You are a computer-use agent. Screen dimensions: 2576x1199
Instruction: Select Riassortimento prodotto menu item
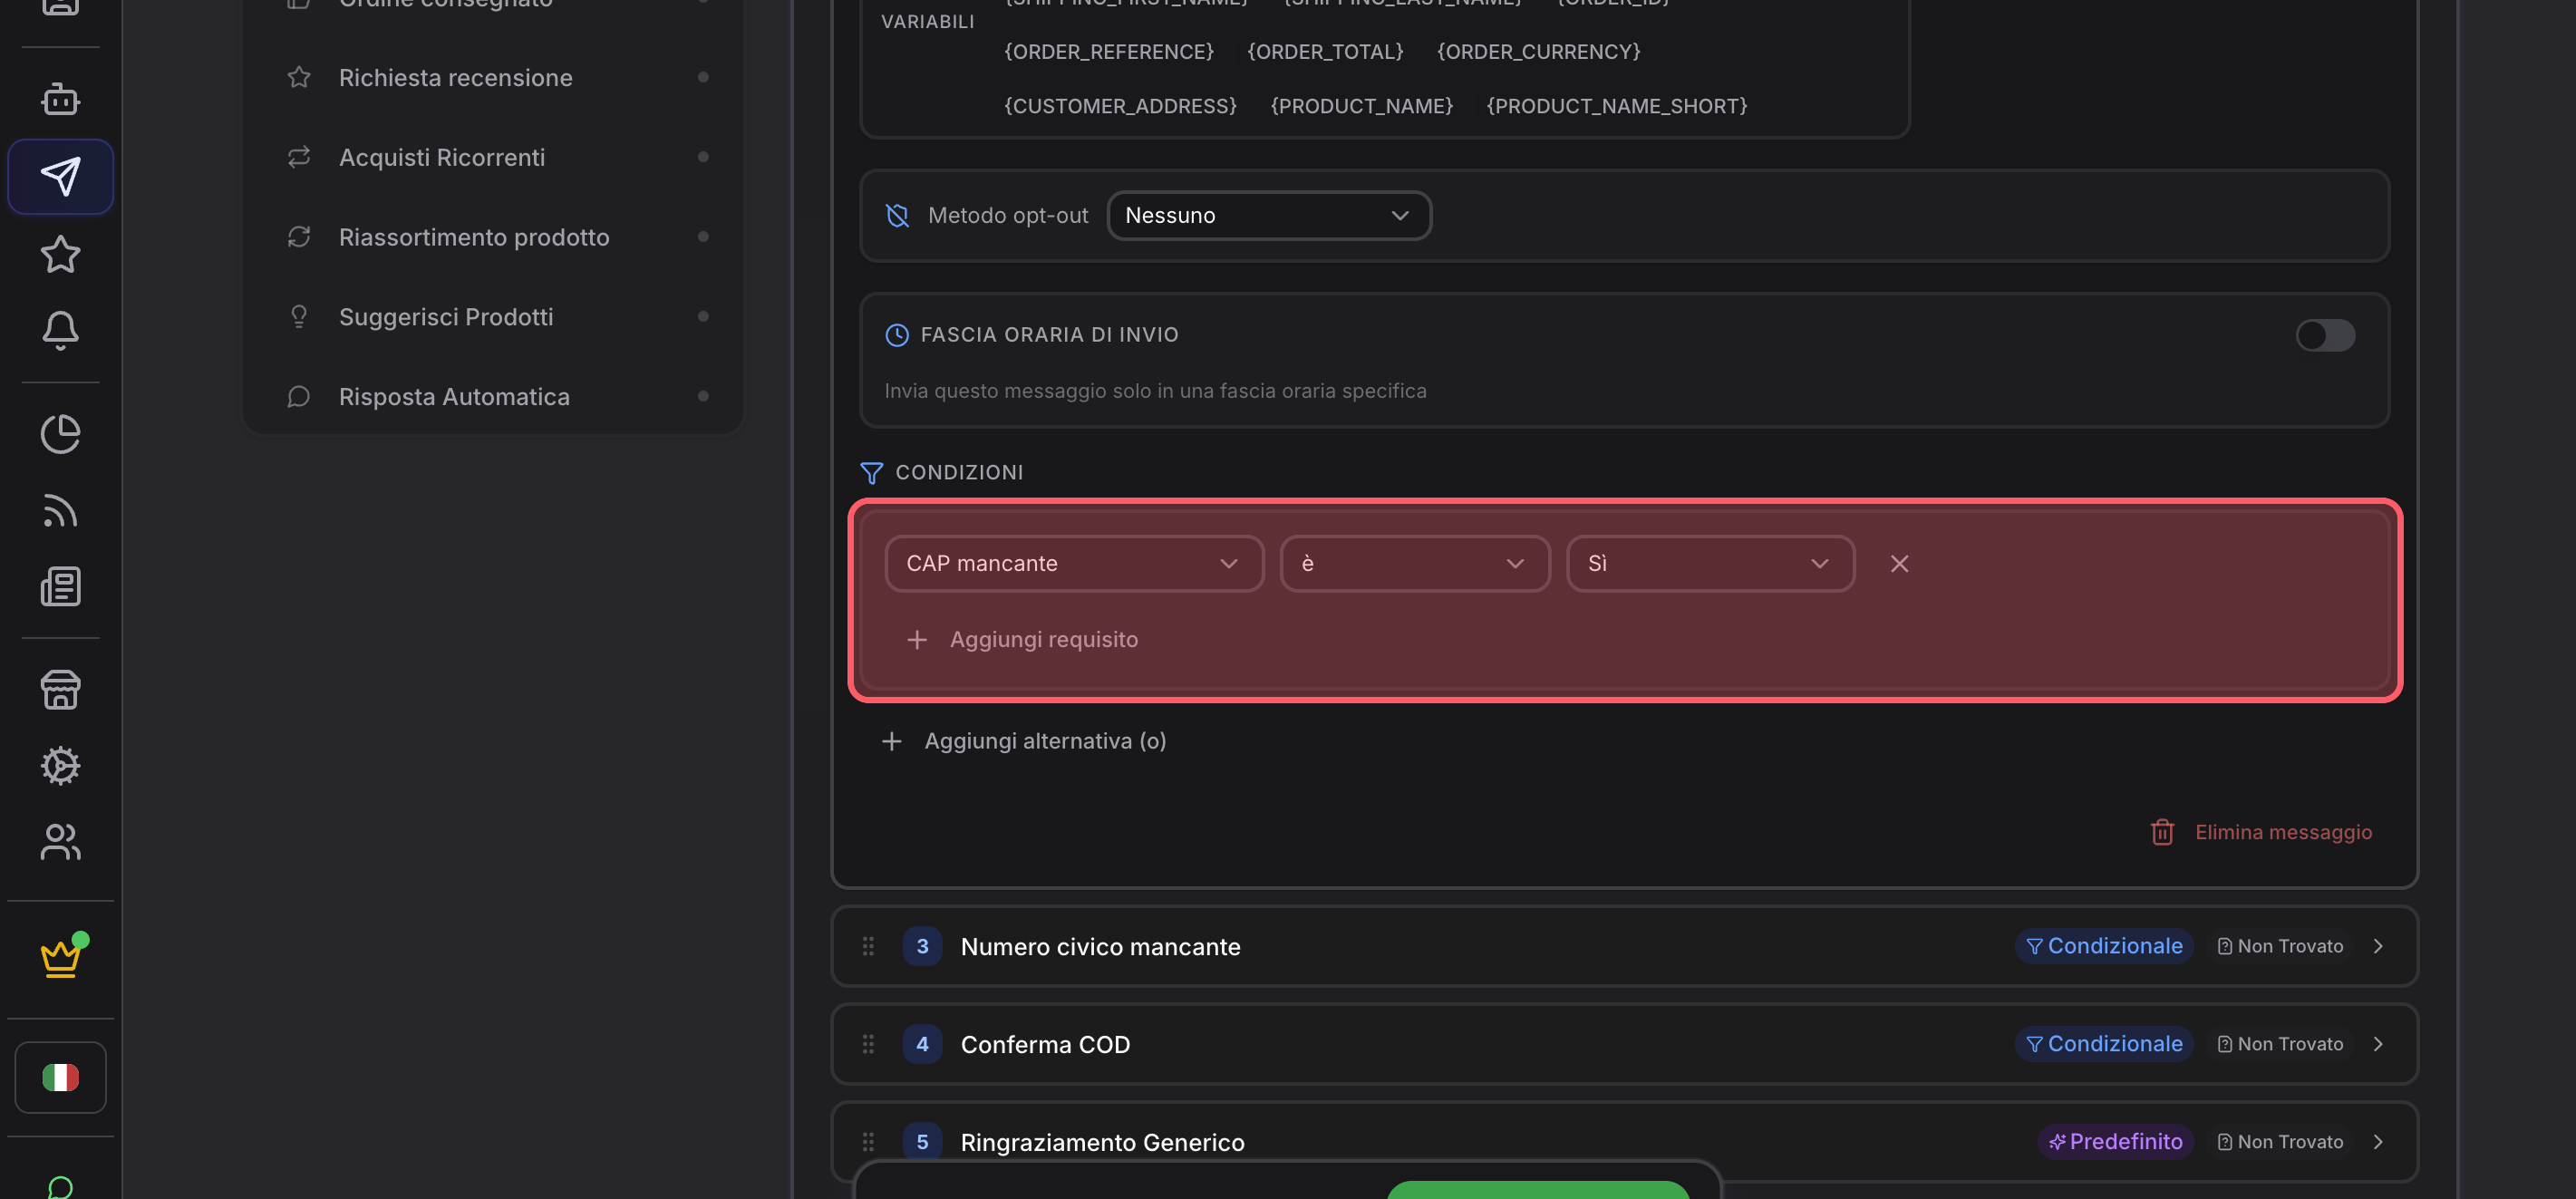(x=493, y=237)
